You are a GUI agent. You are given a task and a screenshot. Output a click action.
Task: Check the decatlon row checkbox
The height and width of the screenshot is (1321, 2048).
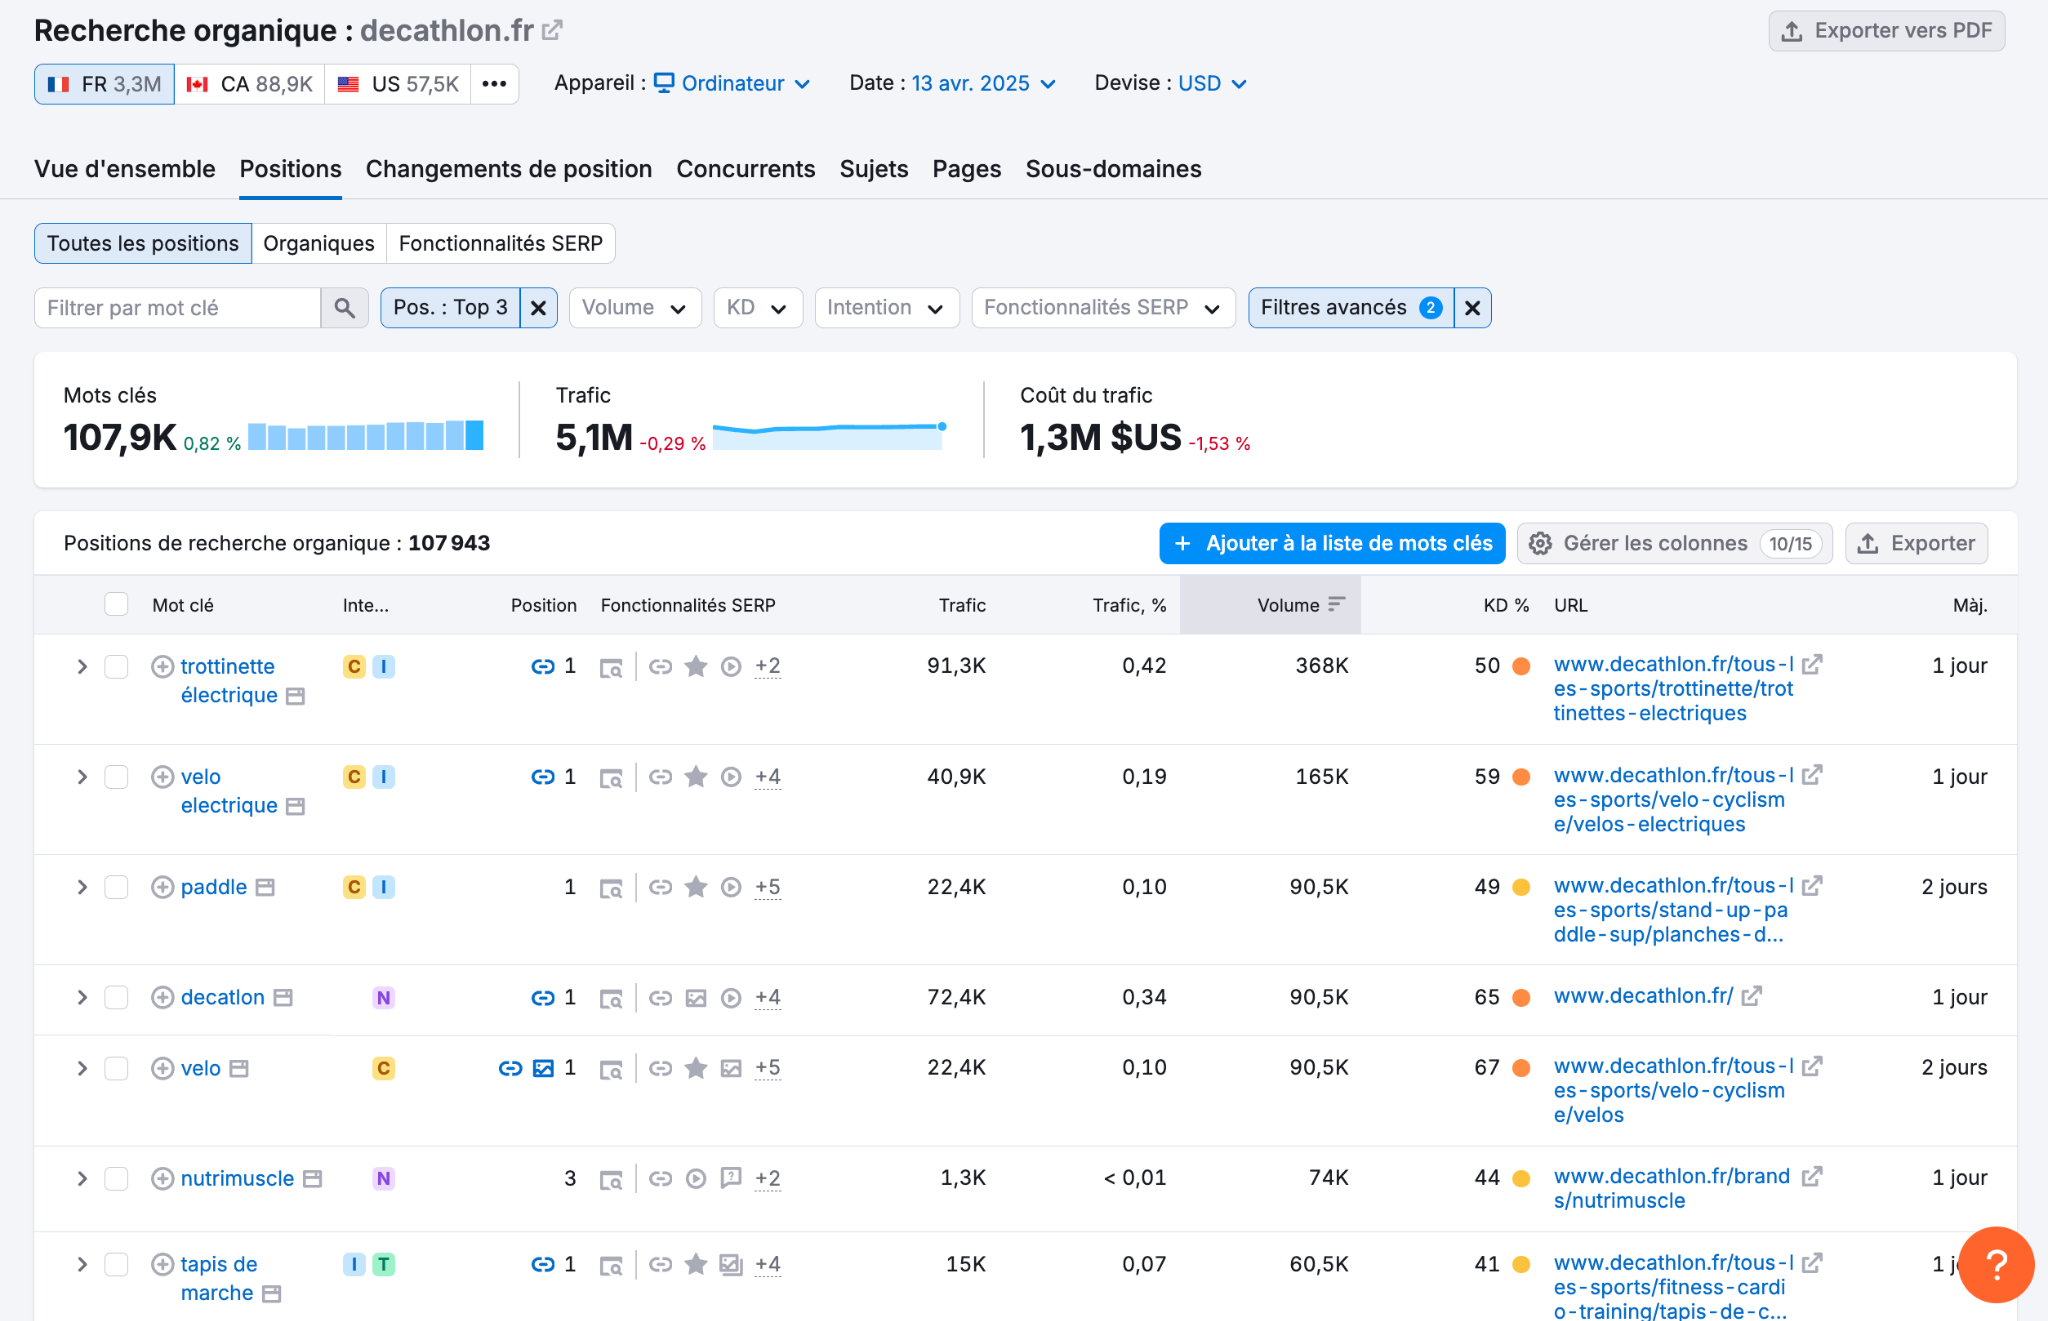point(117,998)
